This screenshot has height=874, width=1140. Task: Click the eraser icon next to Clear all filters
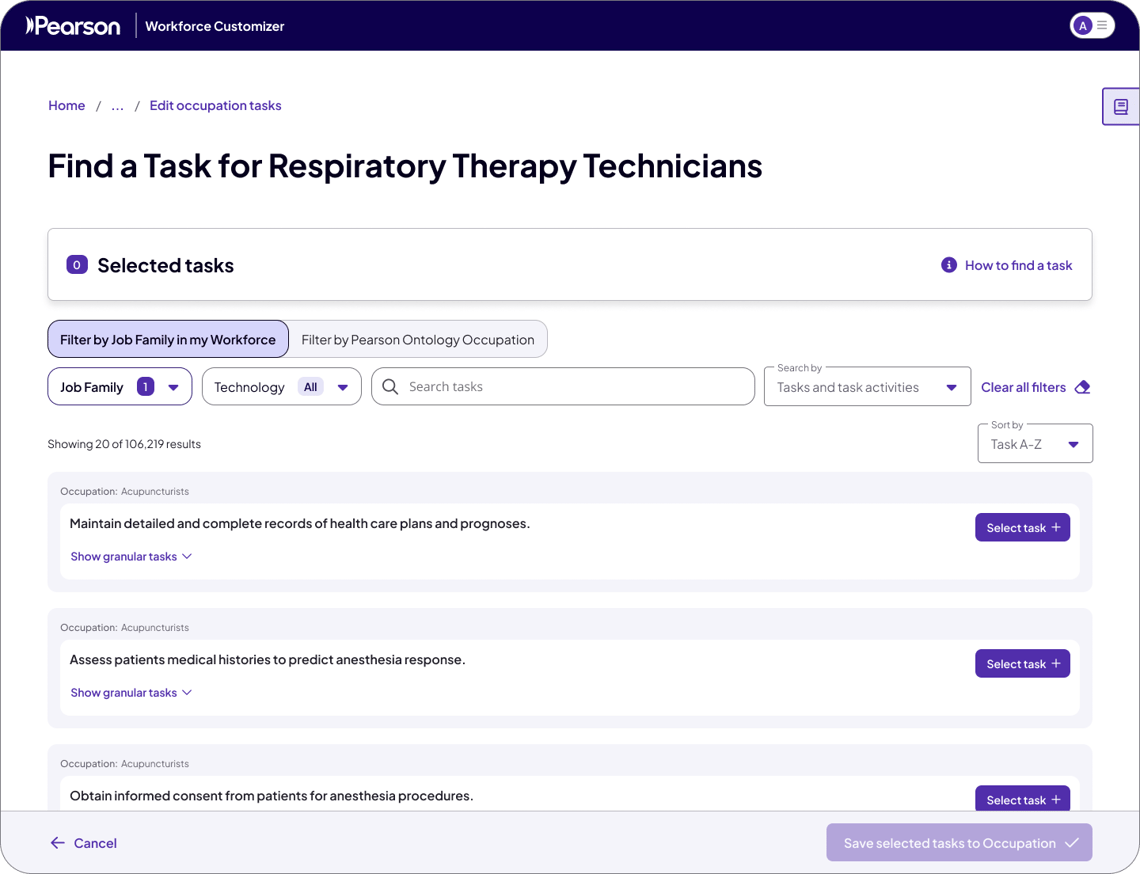tap(1082, 387)
